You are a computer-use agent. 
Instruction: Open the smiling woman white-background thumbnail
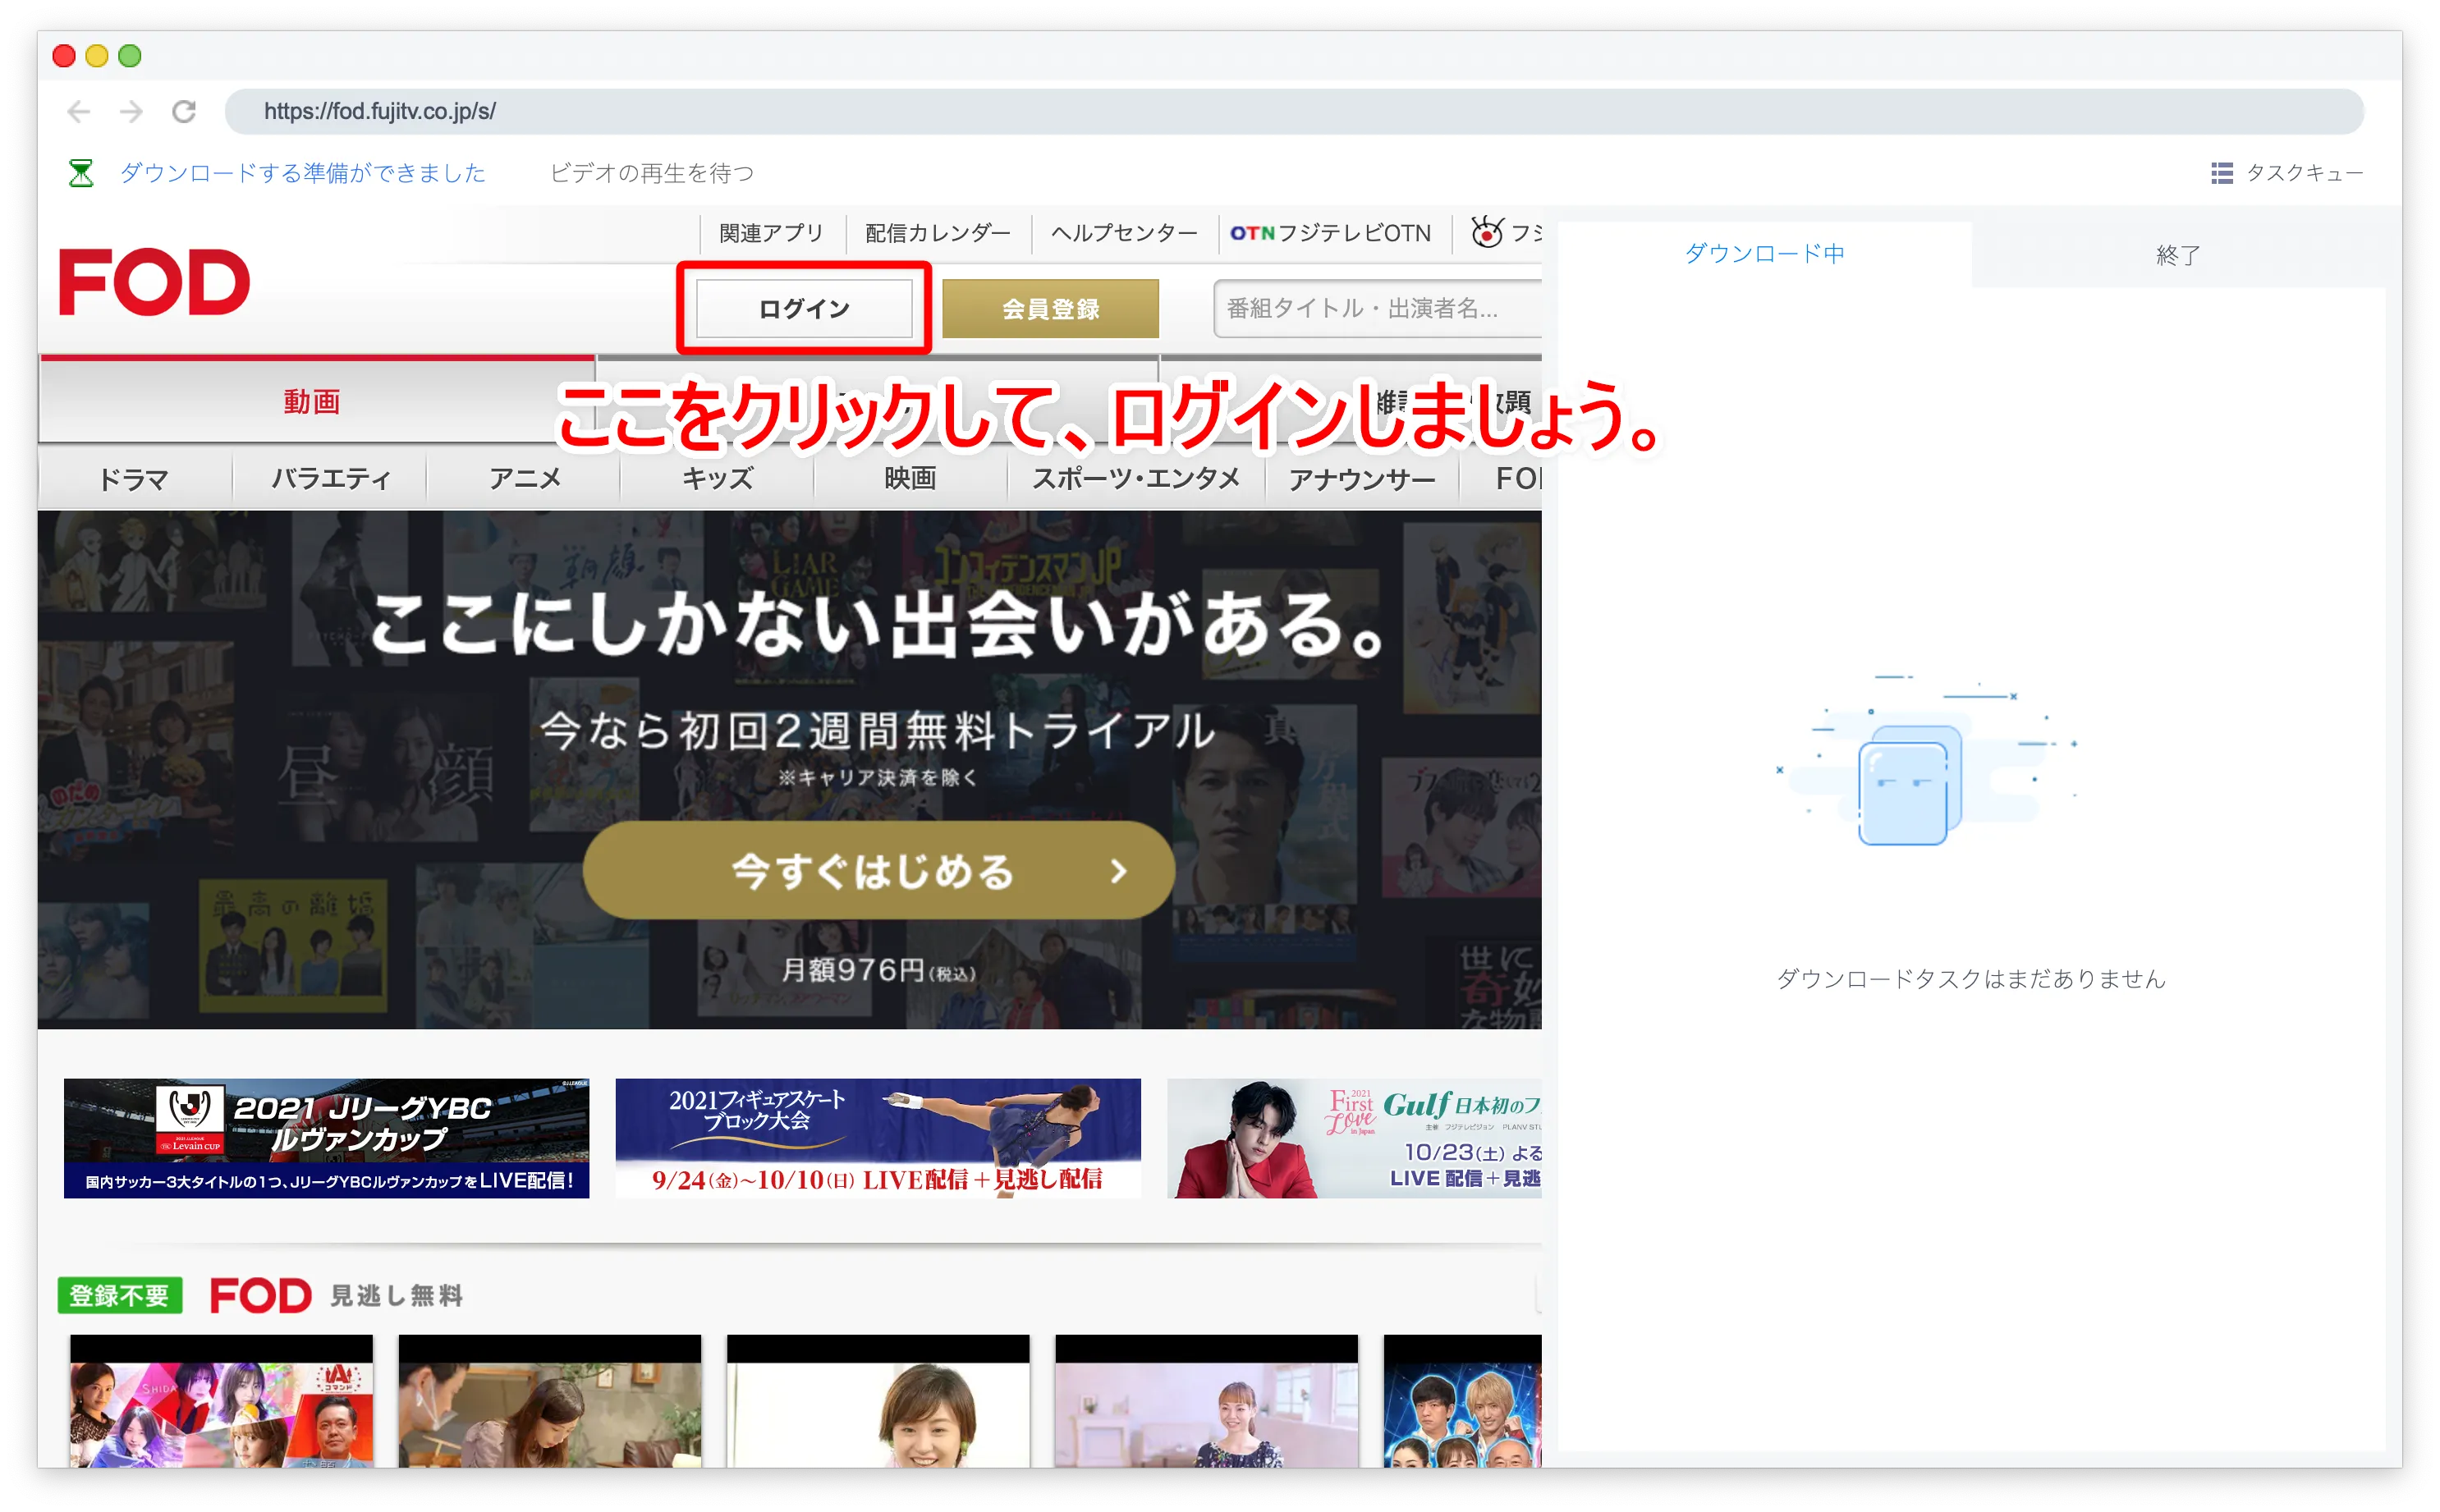878,1401
